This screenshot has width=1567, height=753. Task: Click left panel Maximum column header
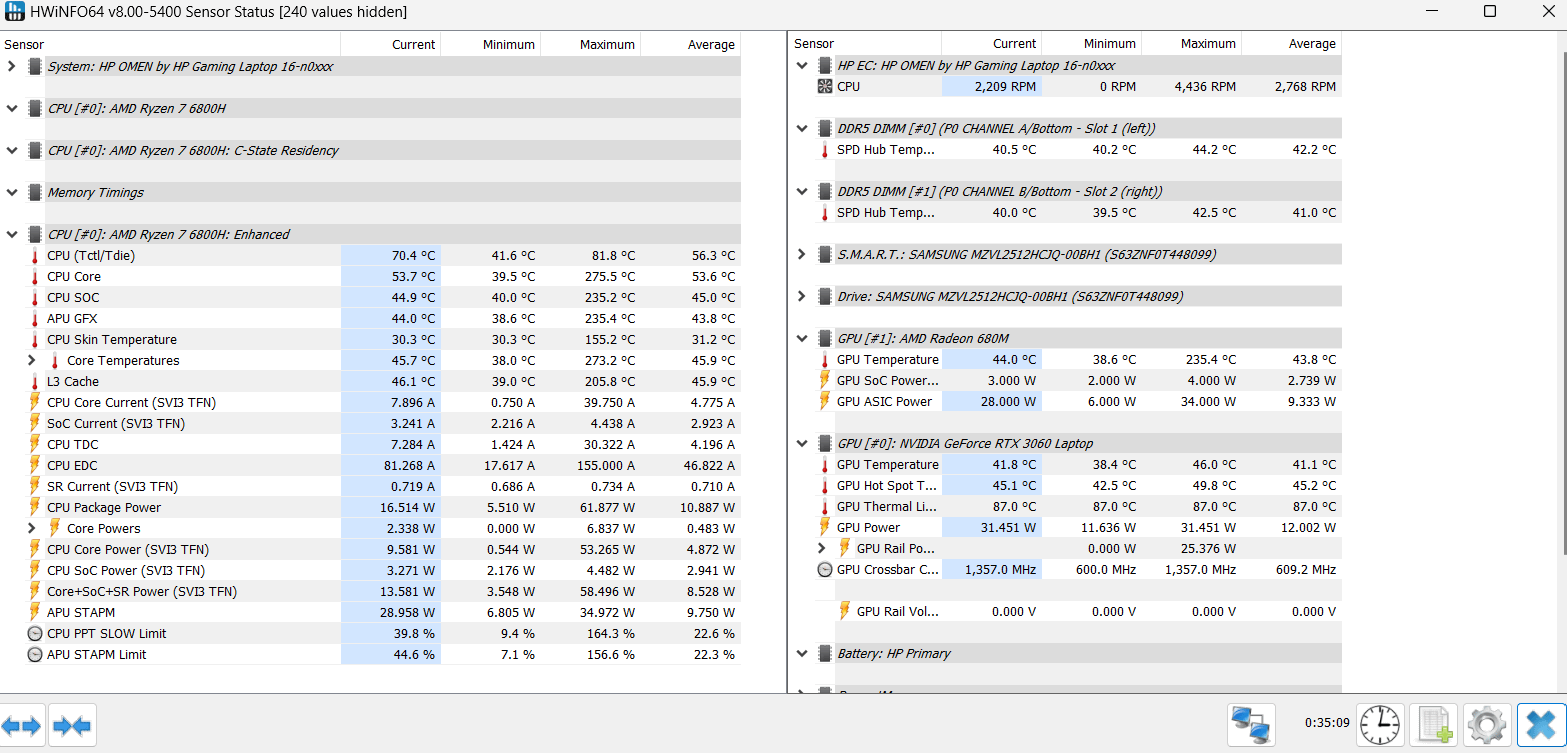tap(591, 44)
